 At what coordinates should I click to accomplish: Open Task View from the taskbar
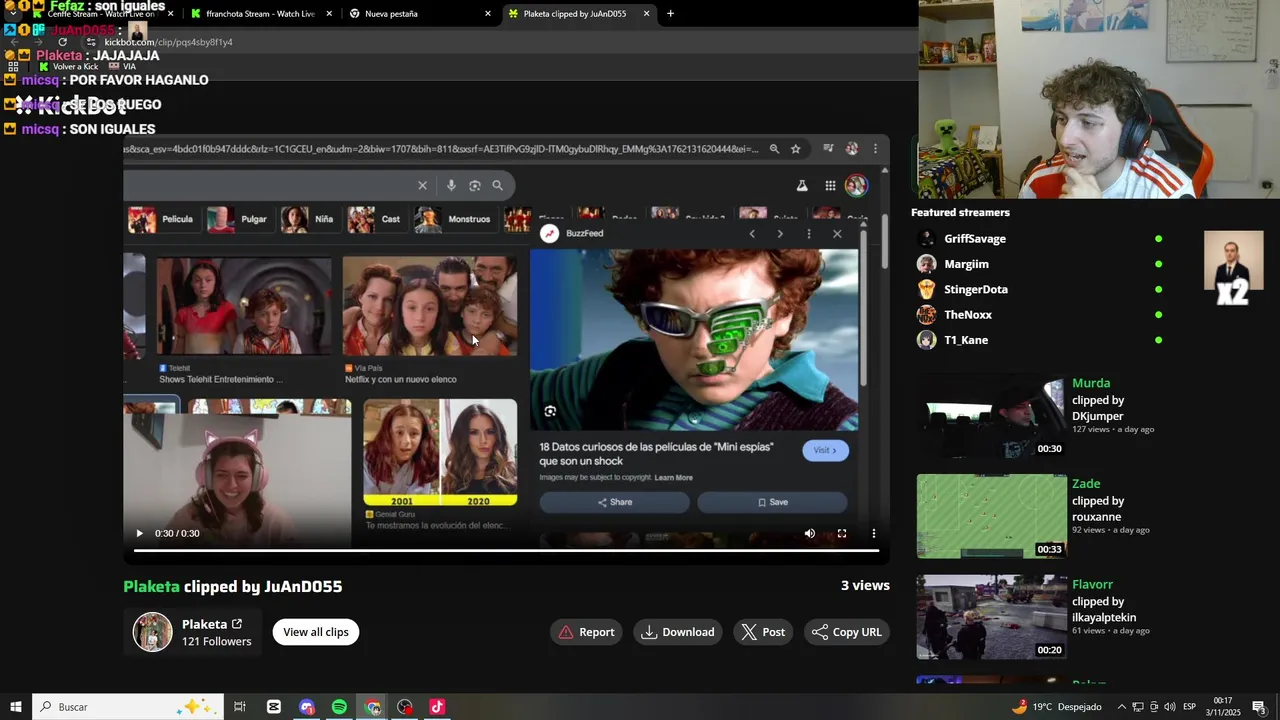(x=240, y=707)
